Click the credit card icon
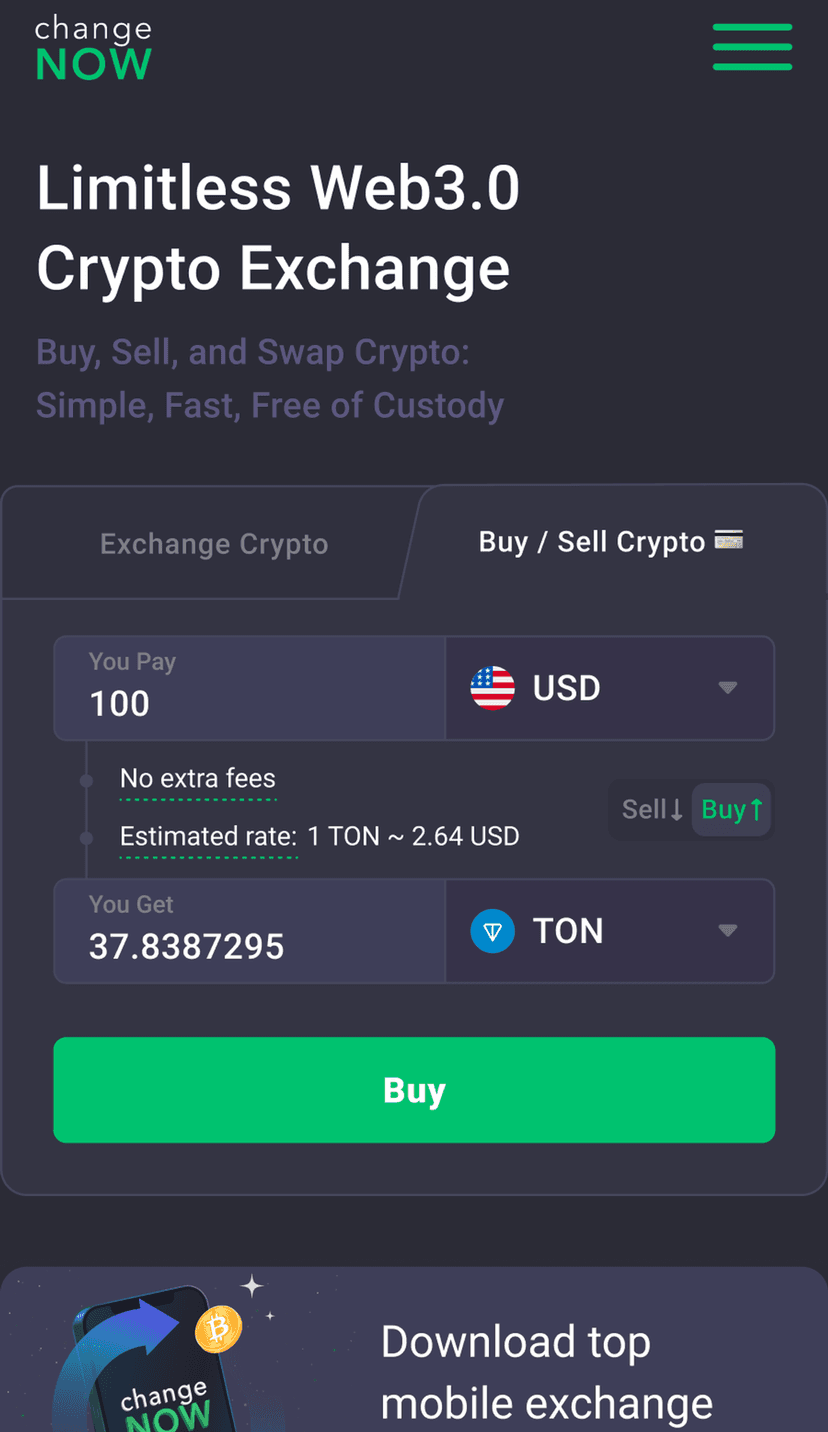Image resolution: width=828 pixels, height=1432 pixels. tap(729, 542)
